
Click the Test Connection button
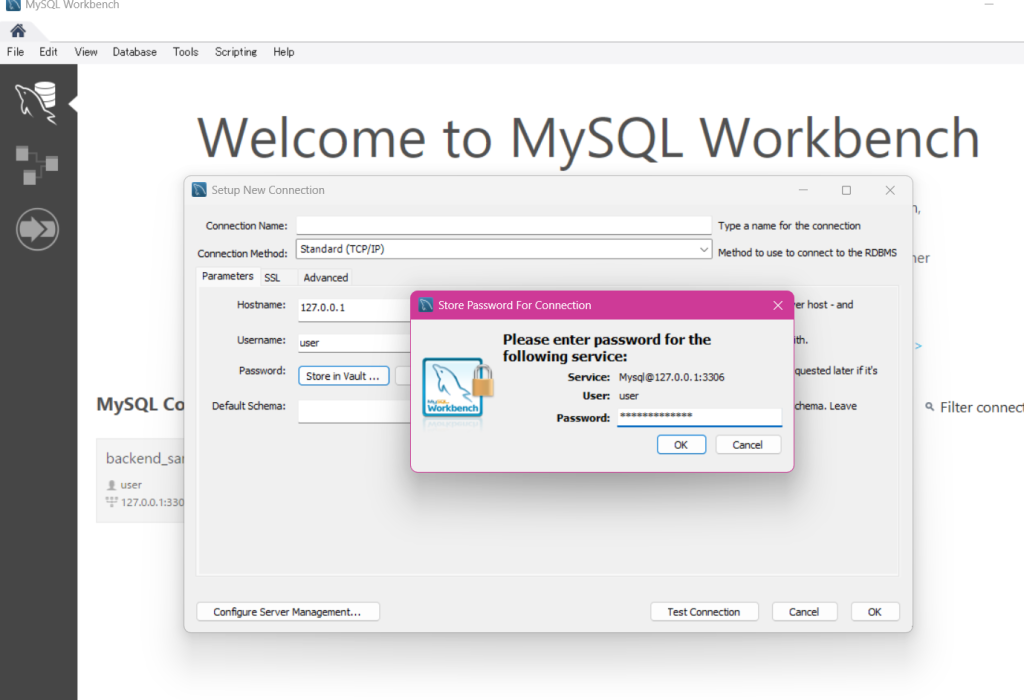[704, 612]
